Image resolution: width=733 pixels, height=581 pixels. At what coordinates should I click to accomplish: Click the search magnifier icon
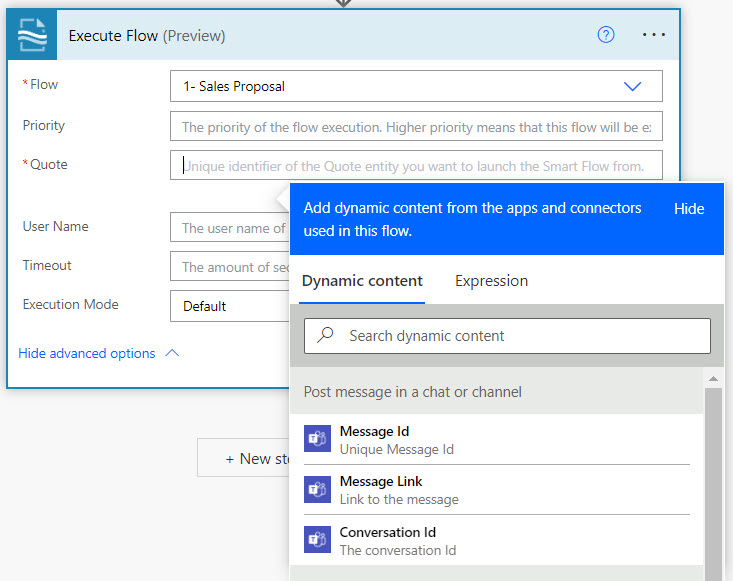pyautogui.click(x=325, y=335)
